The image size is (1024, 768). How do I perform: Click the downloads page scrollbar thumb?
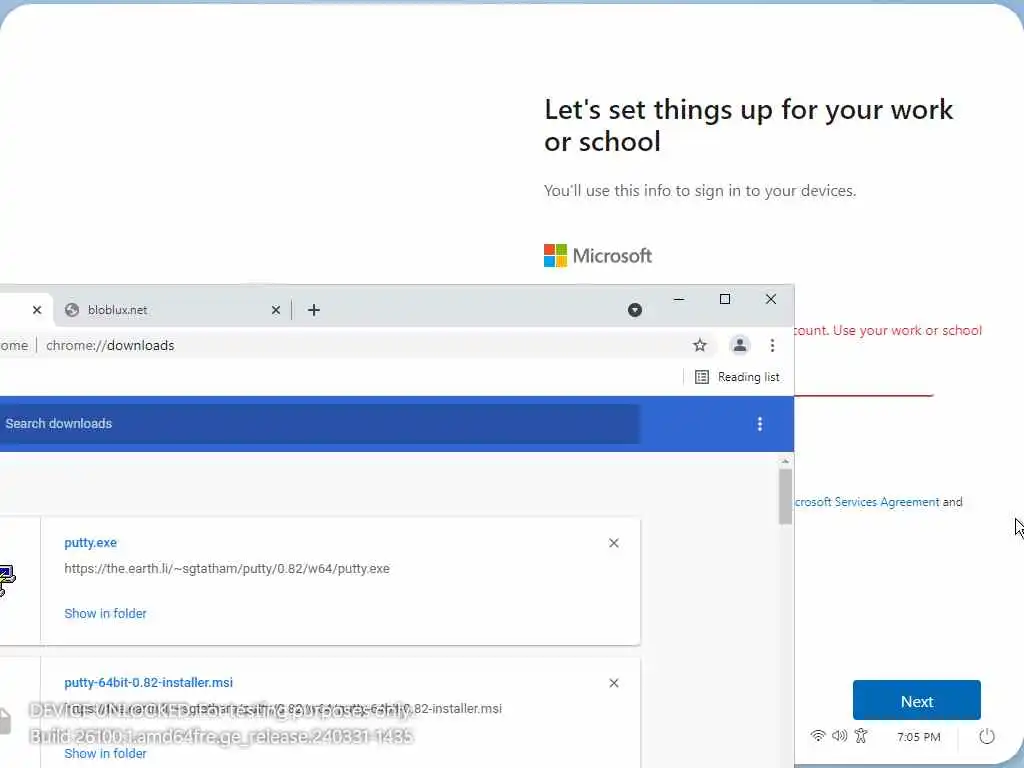pyautogui.click(x=785, y=496)
